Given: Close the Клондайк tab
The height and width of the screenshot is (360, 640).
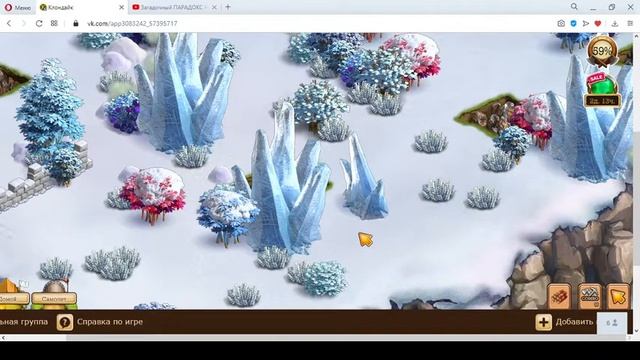Looking at the screenshot, I should (x=121, y=7).
